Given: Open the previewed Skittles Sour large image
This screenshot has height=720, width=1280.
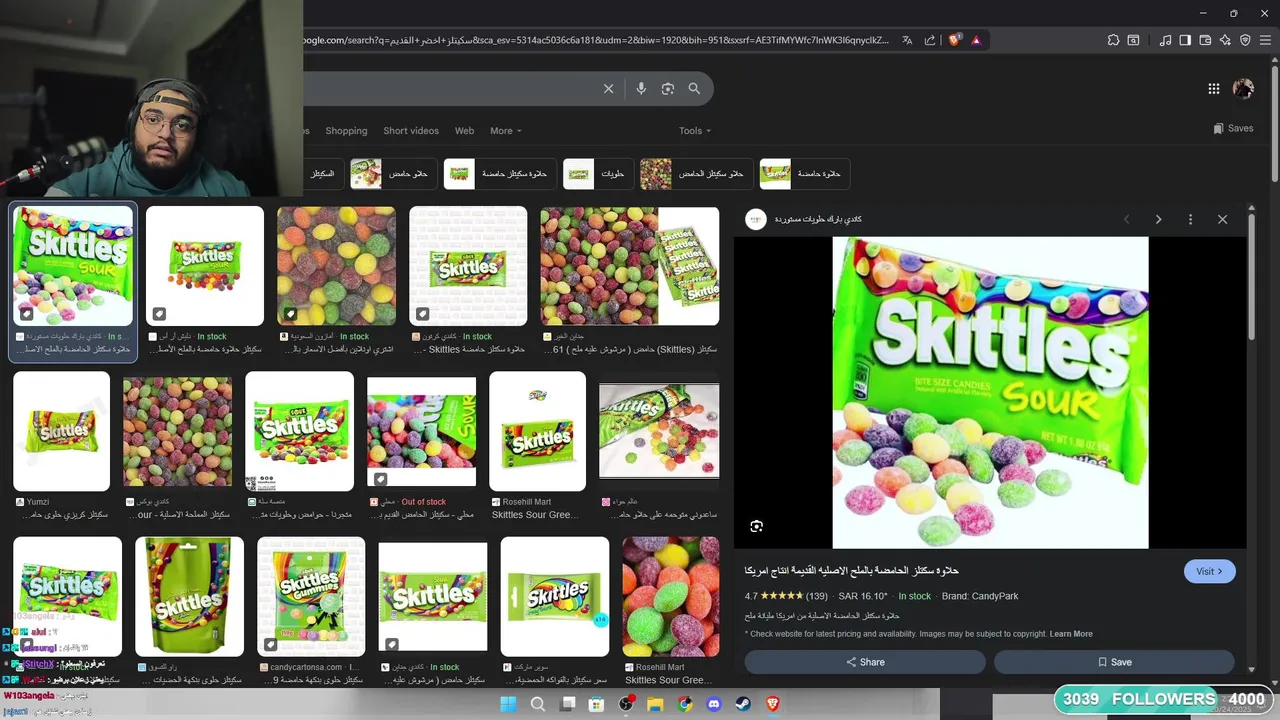Looking at the screenshot, I should (x=990, y=392).
